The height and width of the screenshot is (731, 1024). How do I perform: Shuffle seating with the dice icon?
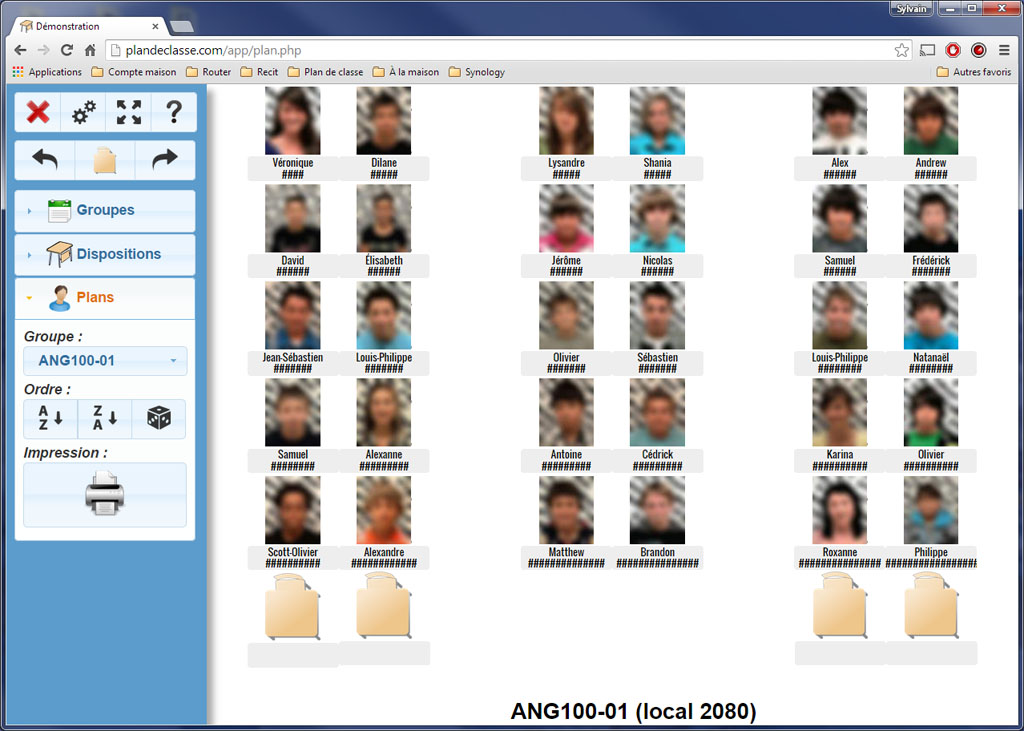(x=158, y=419)
